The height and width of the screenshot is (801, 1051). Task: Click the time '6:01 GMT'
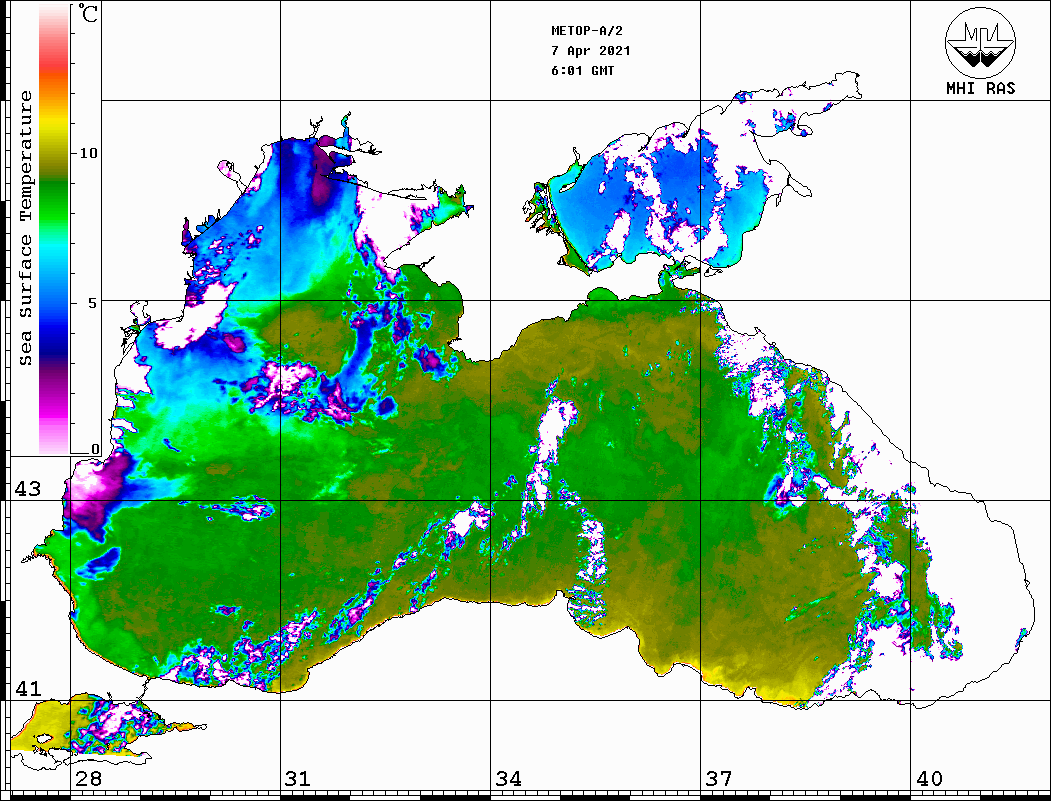583,71
